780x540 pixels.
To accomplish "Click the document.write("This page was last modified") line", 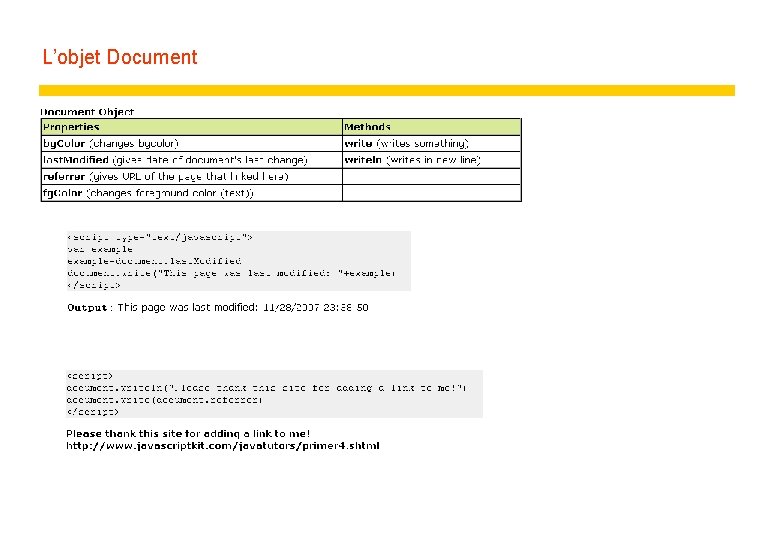I will [231, 273].
